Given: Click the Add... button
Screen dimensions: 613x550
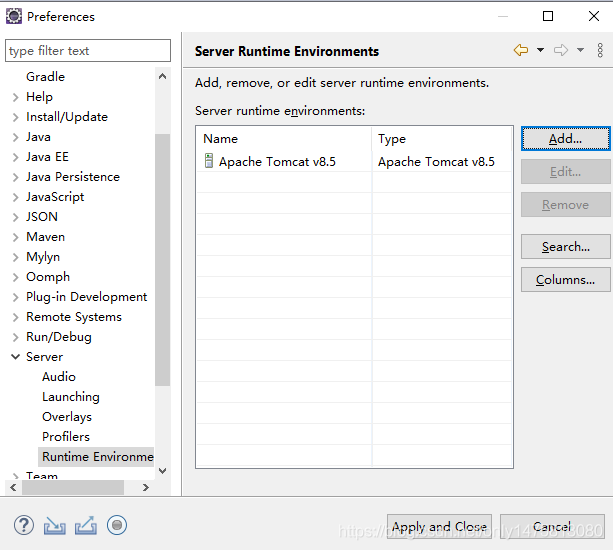Looking at the screenshot, I should click(x=565, y=139).
